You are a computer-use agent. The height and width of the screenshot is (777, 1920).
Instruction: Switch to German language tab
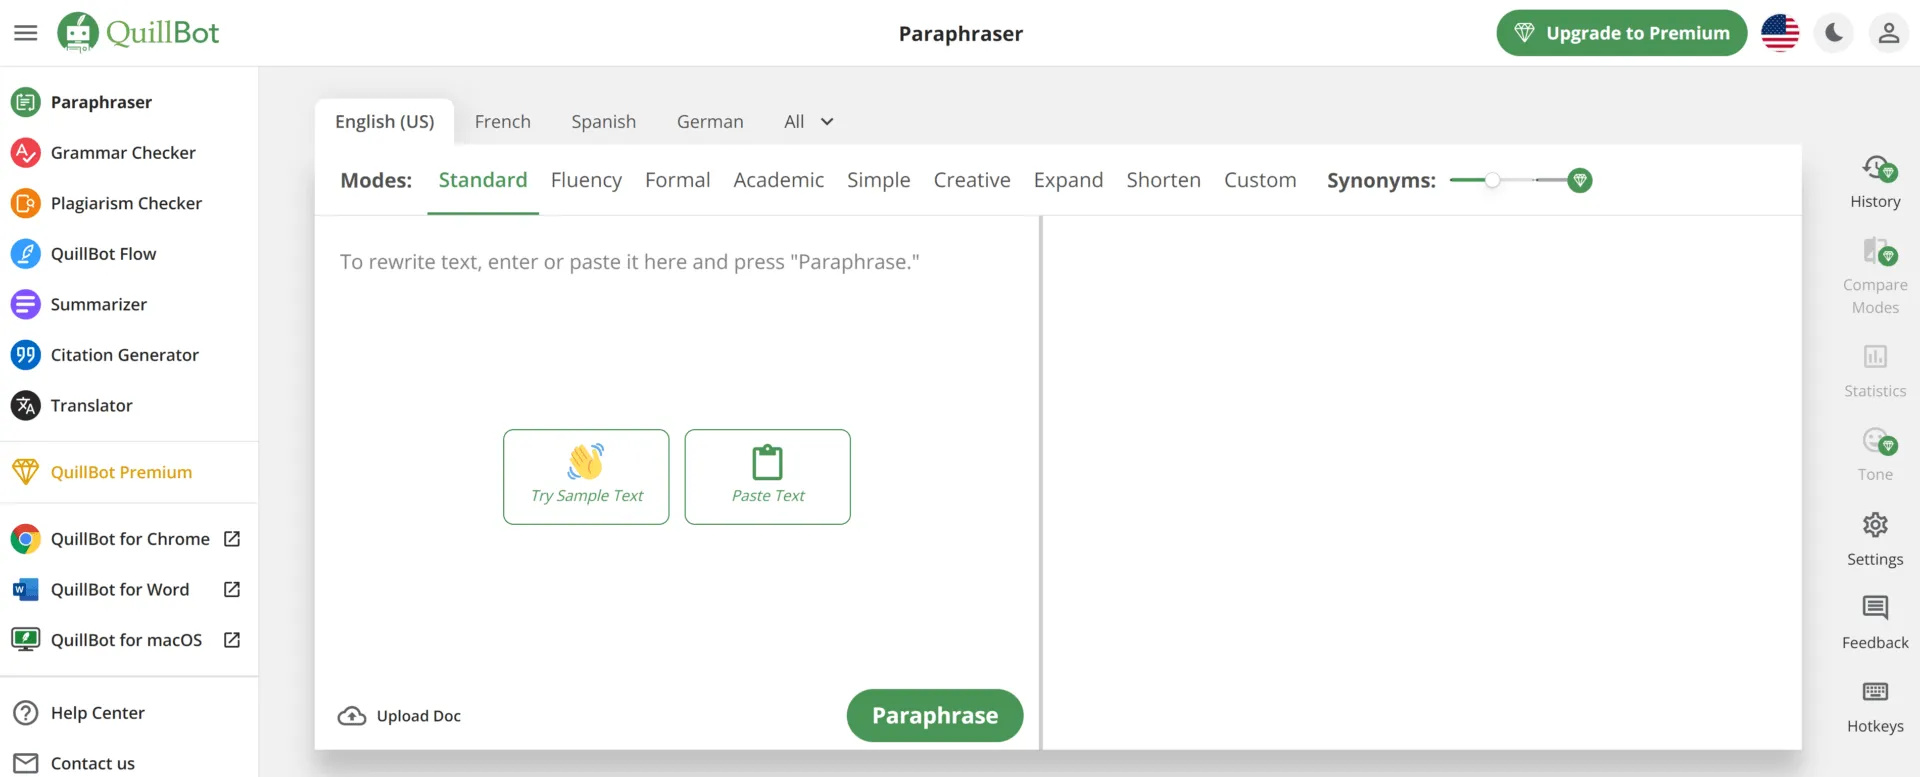[710, 121]
